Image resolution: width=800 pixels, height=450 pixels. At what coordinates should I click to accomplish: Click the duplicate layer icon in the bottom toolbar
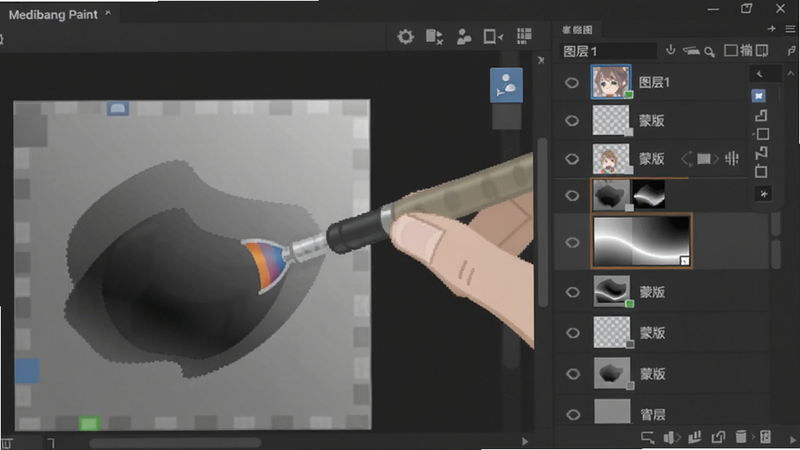click(x=718, y=437)
